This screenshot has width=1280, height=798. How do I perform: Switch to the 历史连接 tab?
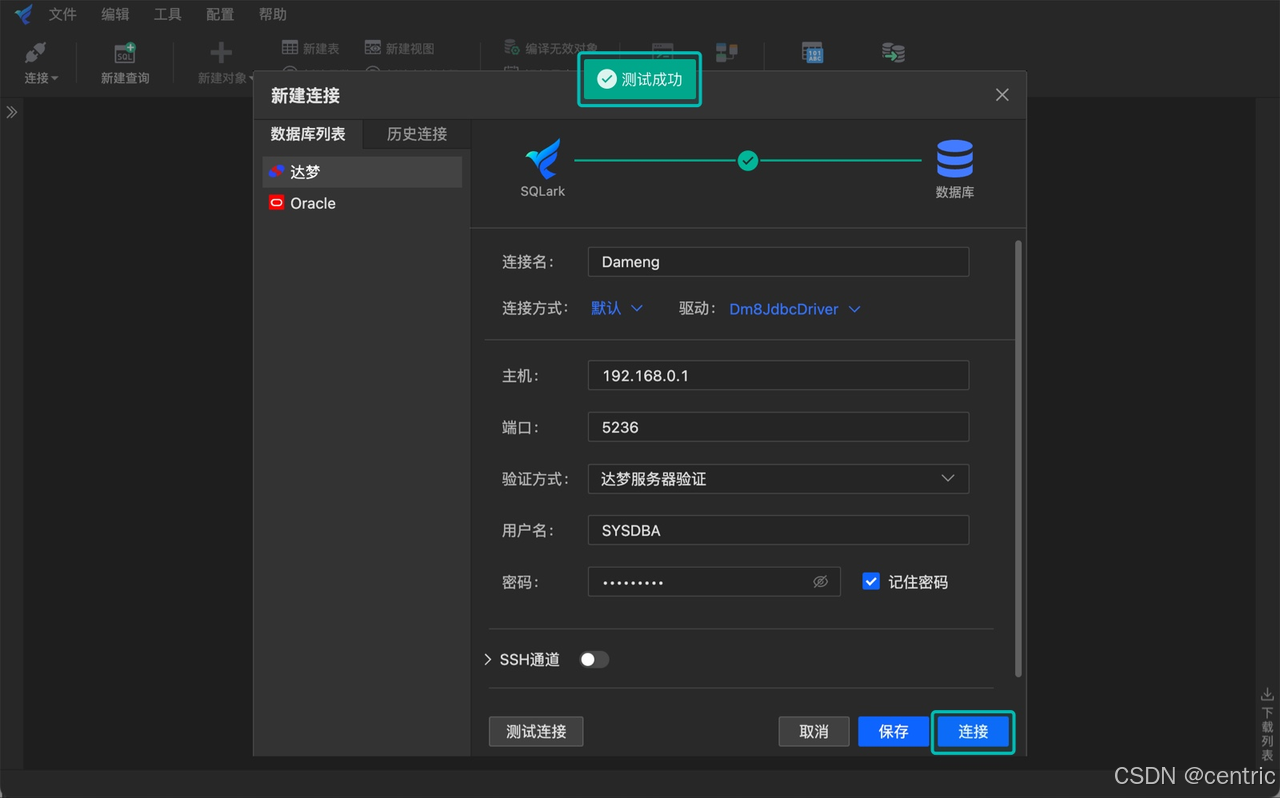tap(417, 134)
